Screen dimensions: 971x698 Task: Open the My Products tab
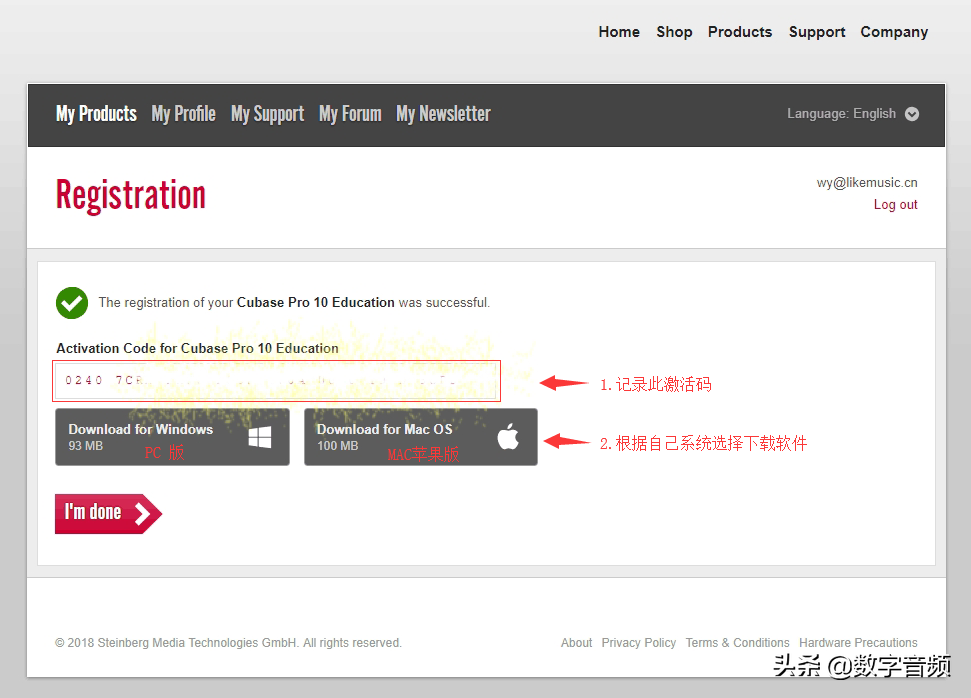(x=96, y=114)
